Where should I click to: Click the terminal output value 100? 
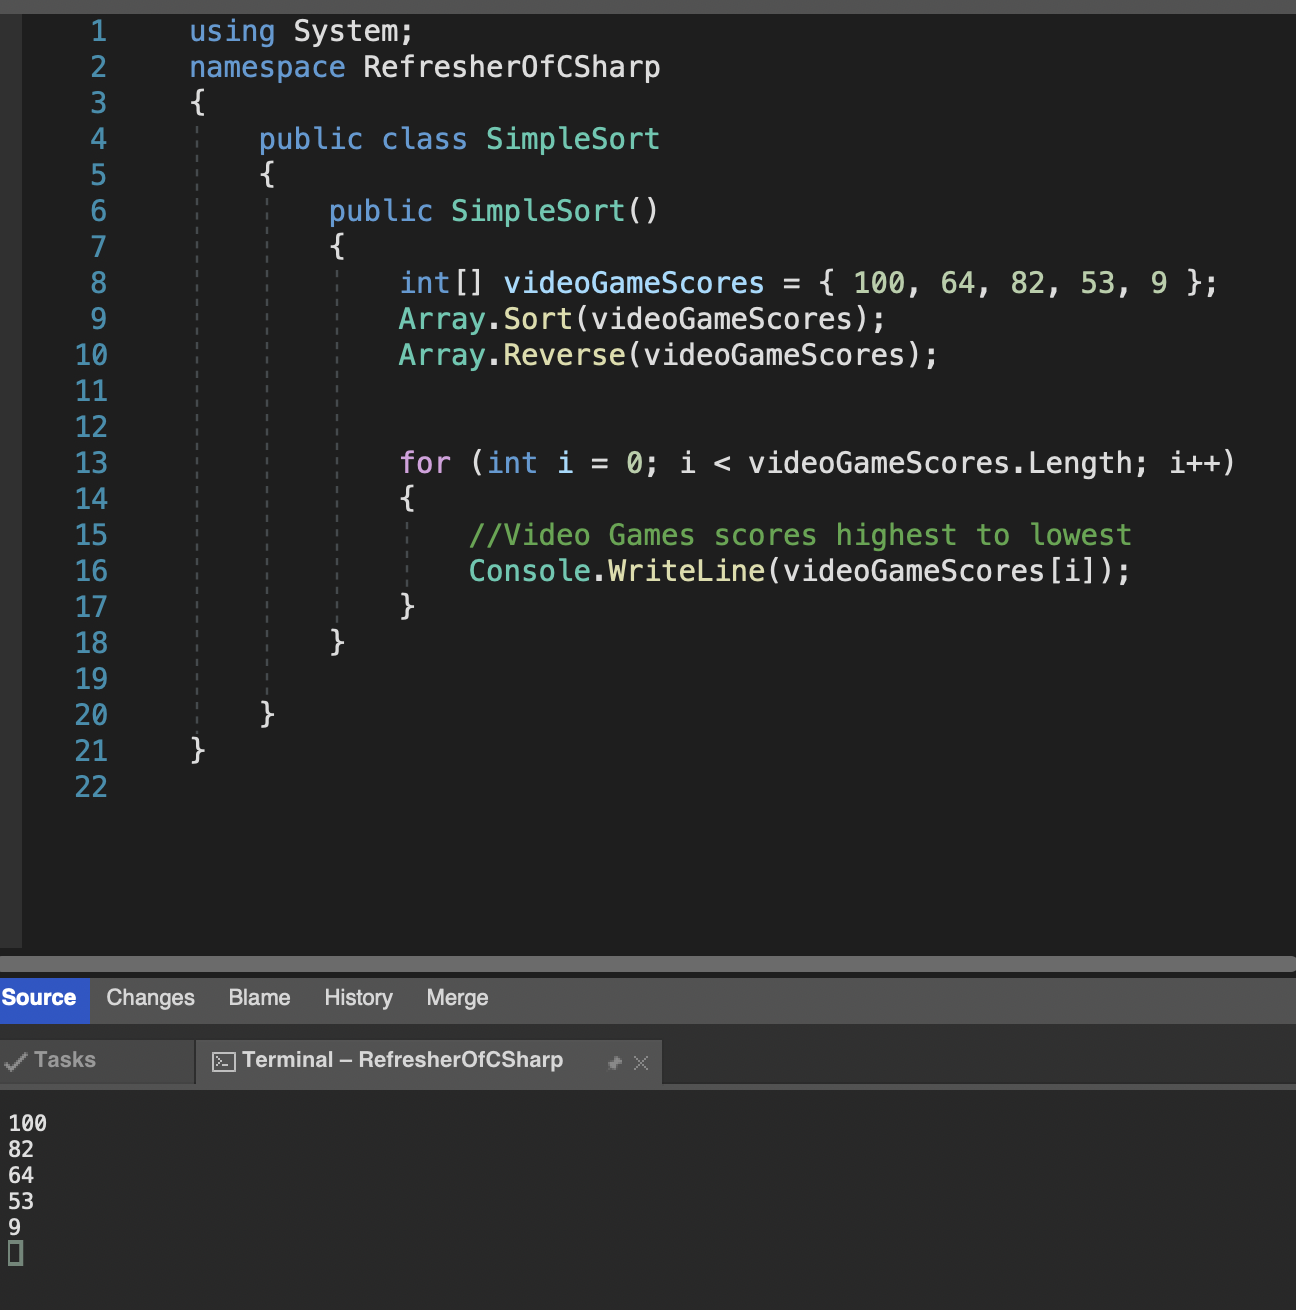point(27,1123)
